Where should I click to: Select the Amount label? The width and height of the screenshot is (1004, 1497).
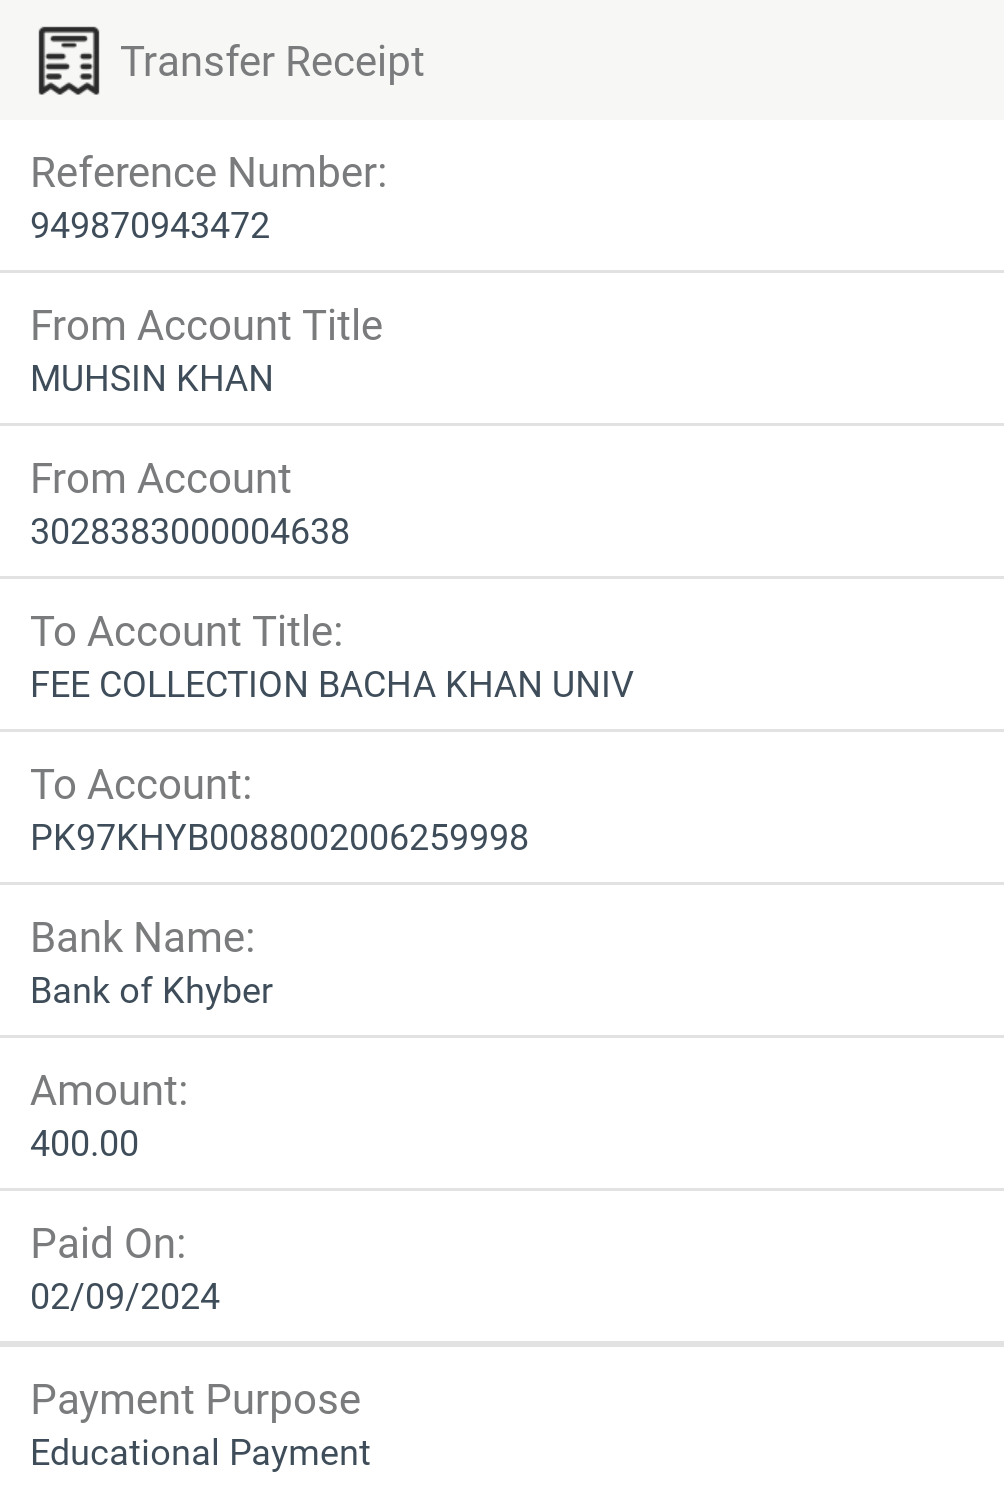110,1091
